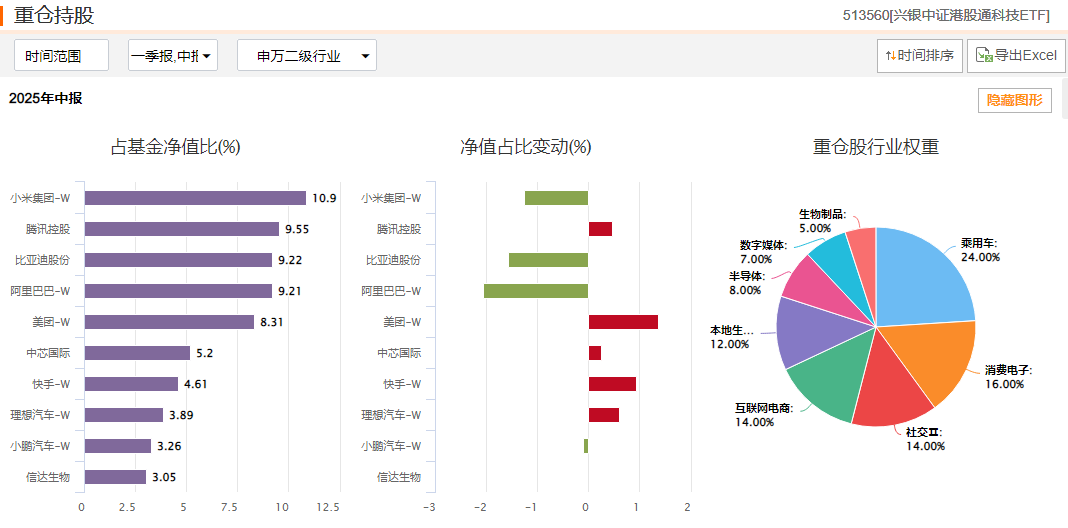This screenshot has height=528, width=1068.
Task: Click the red 美团-W change bar
Action: pos(624,322)
